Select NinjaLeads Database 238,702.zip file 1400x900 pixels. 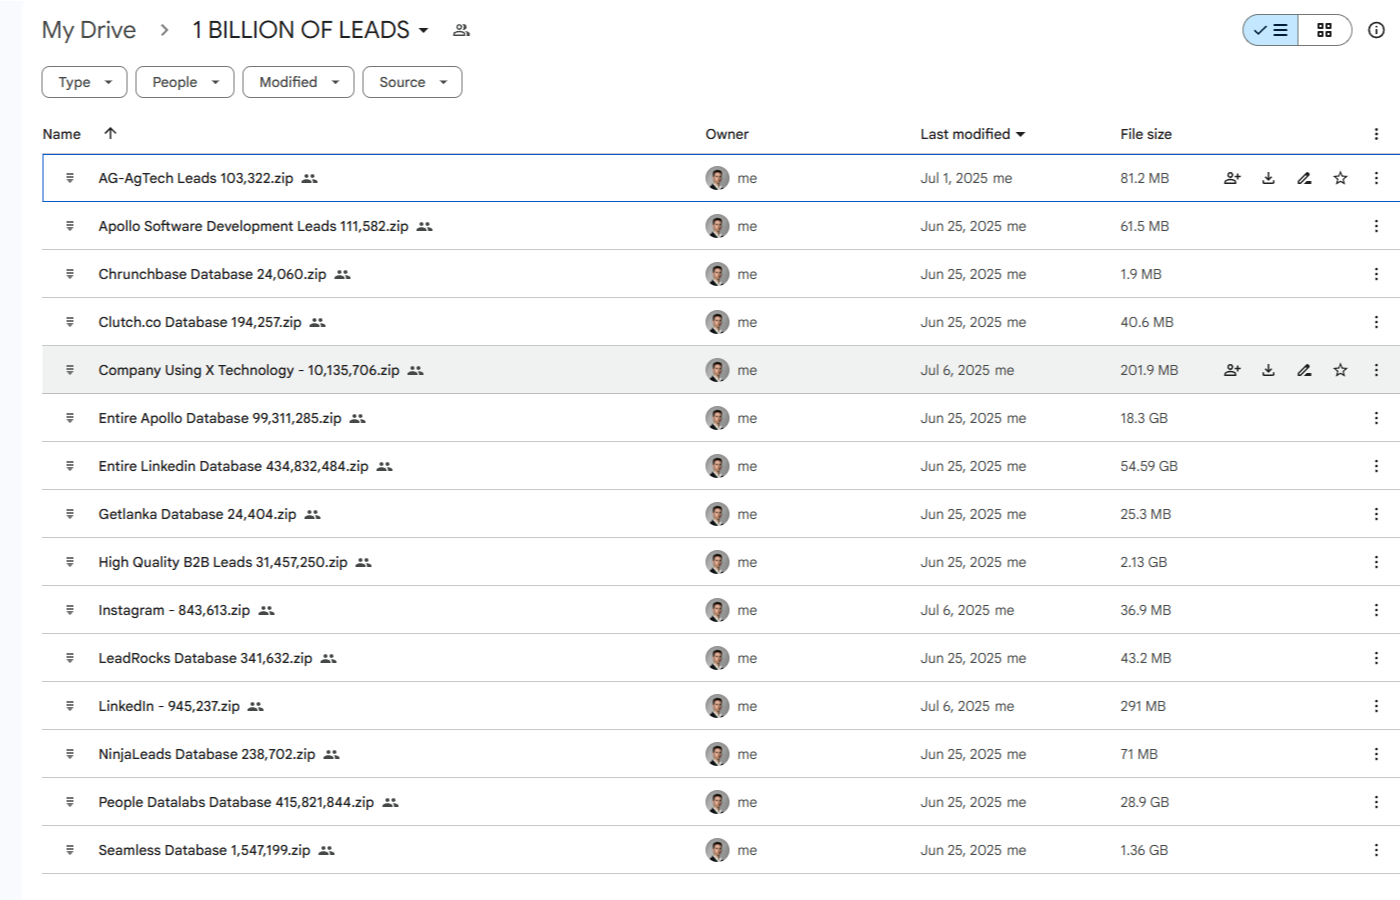coord(207,754)
